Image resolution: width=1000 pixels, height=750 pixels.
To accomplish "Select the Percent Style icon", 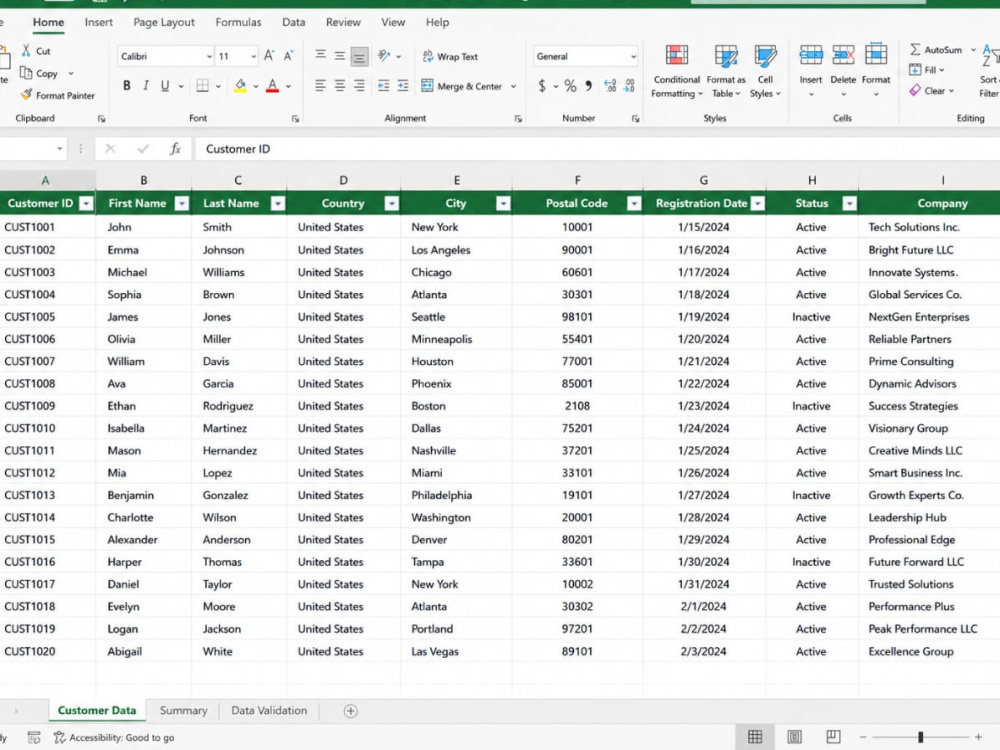I will tap(570, 85).
